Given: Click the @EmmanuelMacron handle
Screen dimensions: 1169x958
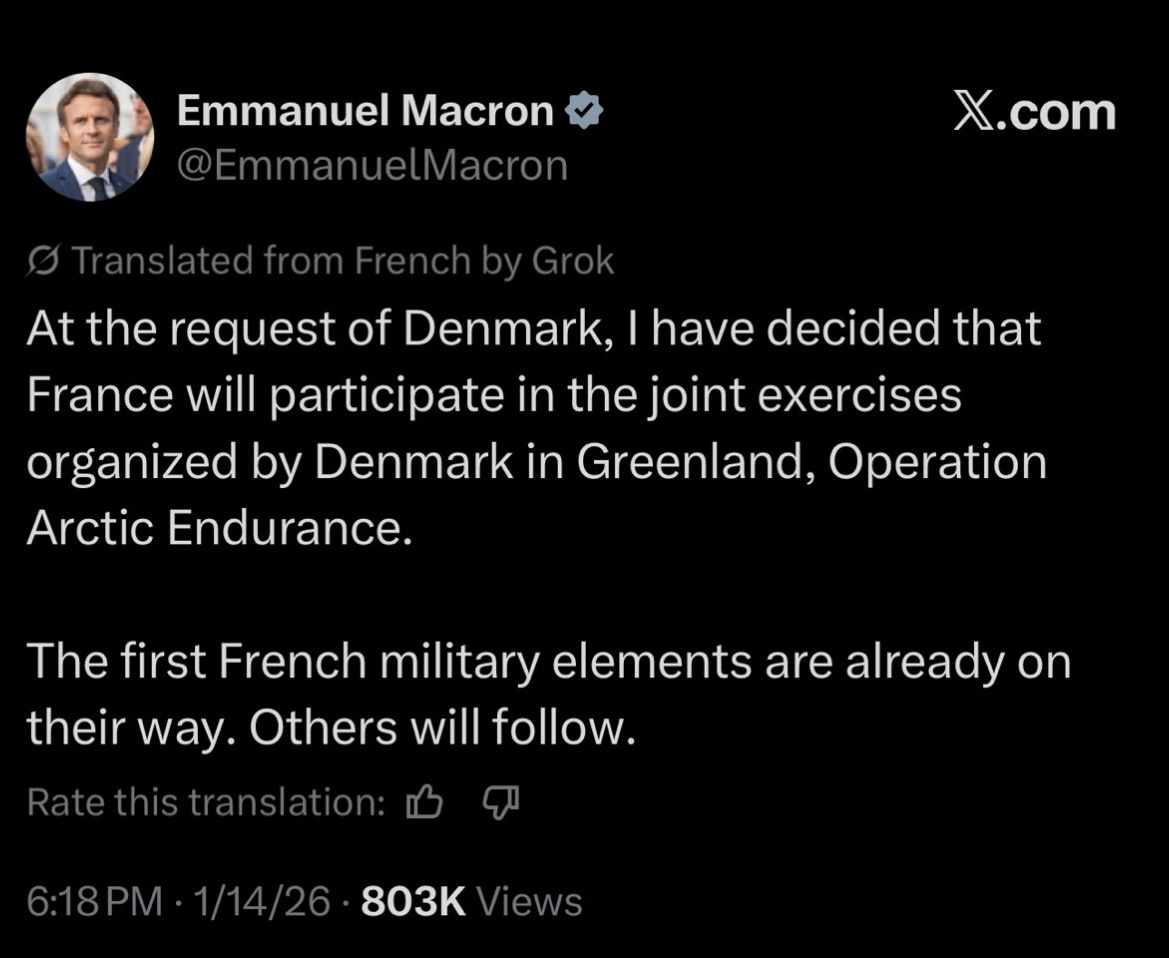Looking at the screenshot, I should tap(372, 166).
